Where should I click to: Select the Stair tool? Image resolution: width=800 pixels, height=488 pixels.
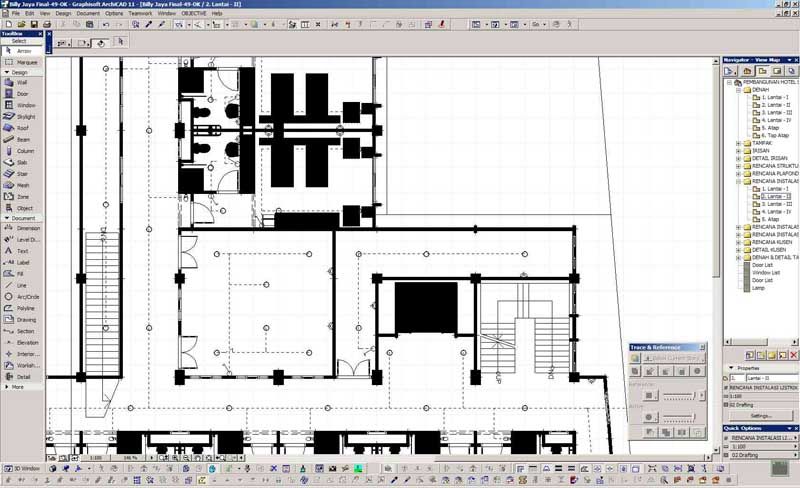(x=21, y=174)
